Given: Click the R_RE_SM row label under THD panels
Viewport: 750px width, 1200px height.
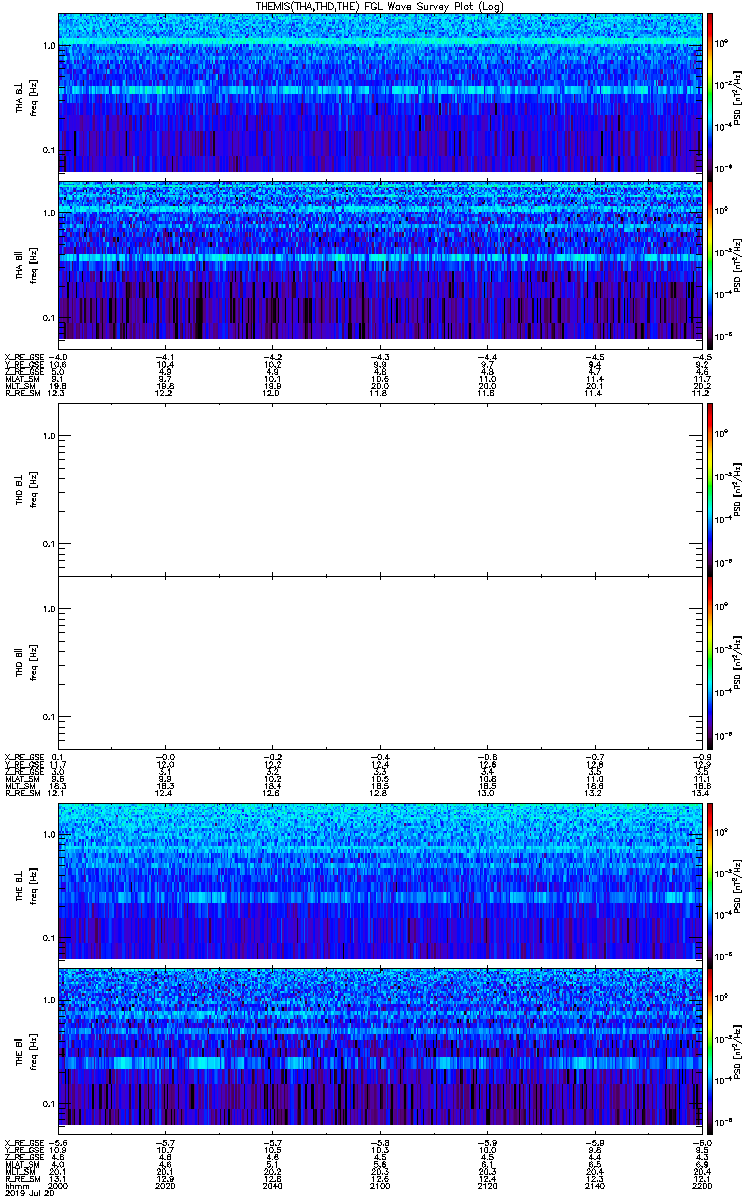Looking at the screenshot, I should 21,792.
